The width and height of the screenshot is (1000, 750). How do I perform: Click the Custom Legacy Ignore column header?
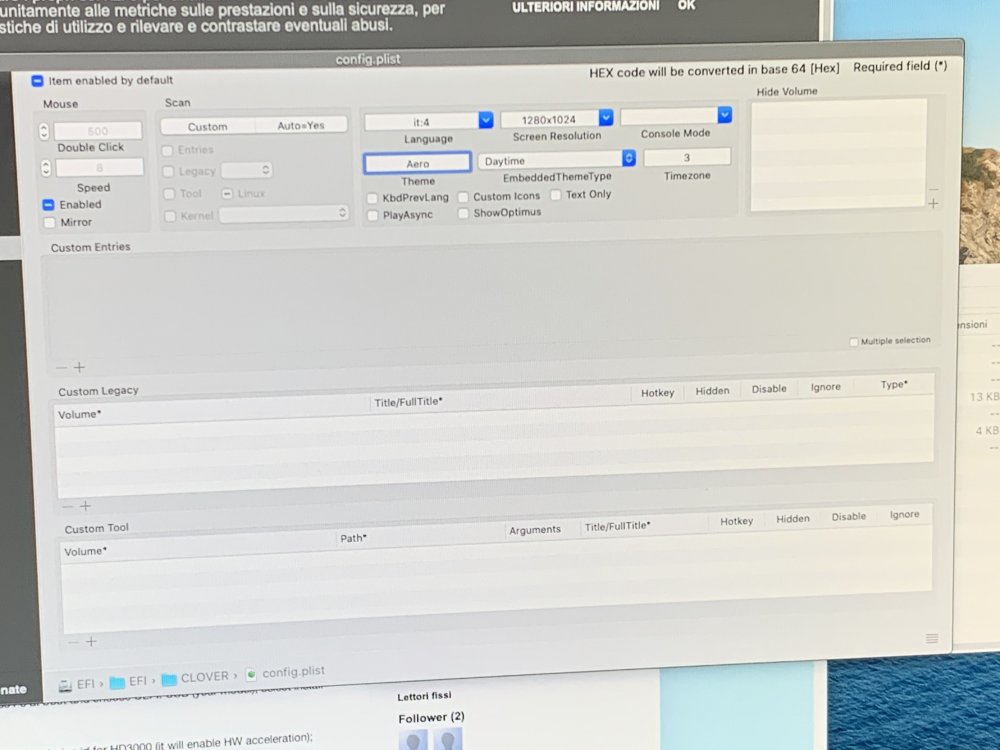825,387
